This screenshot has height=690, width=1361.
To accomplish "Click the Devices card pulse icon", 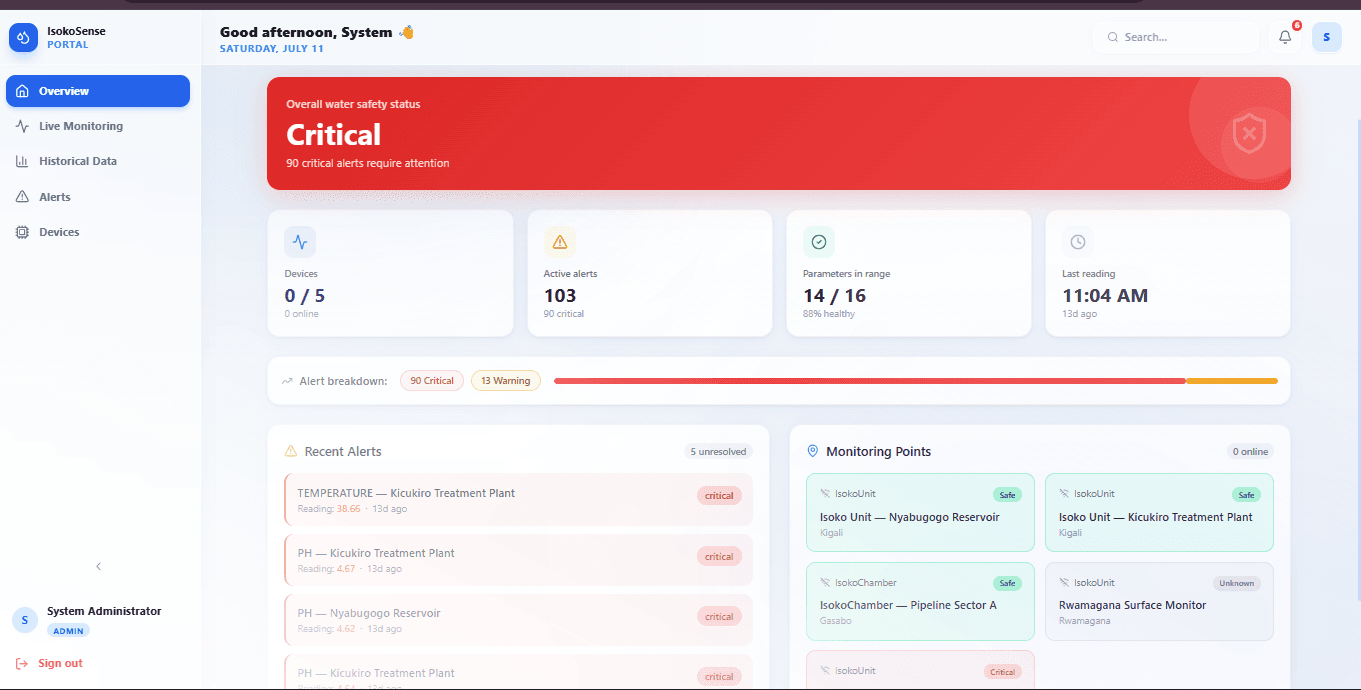I will tap(300, 242).
